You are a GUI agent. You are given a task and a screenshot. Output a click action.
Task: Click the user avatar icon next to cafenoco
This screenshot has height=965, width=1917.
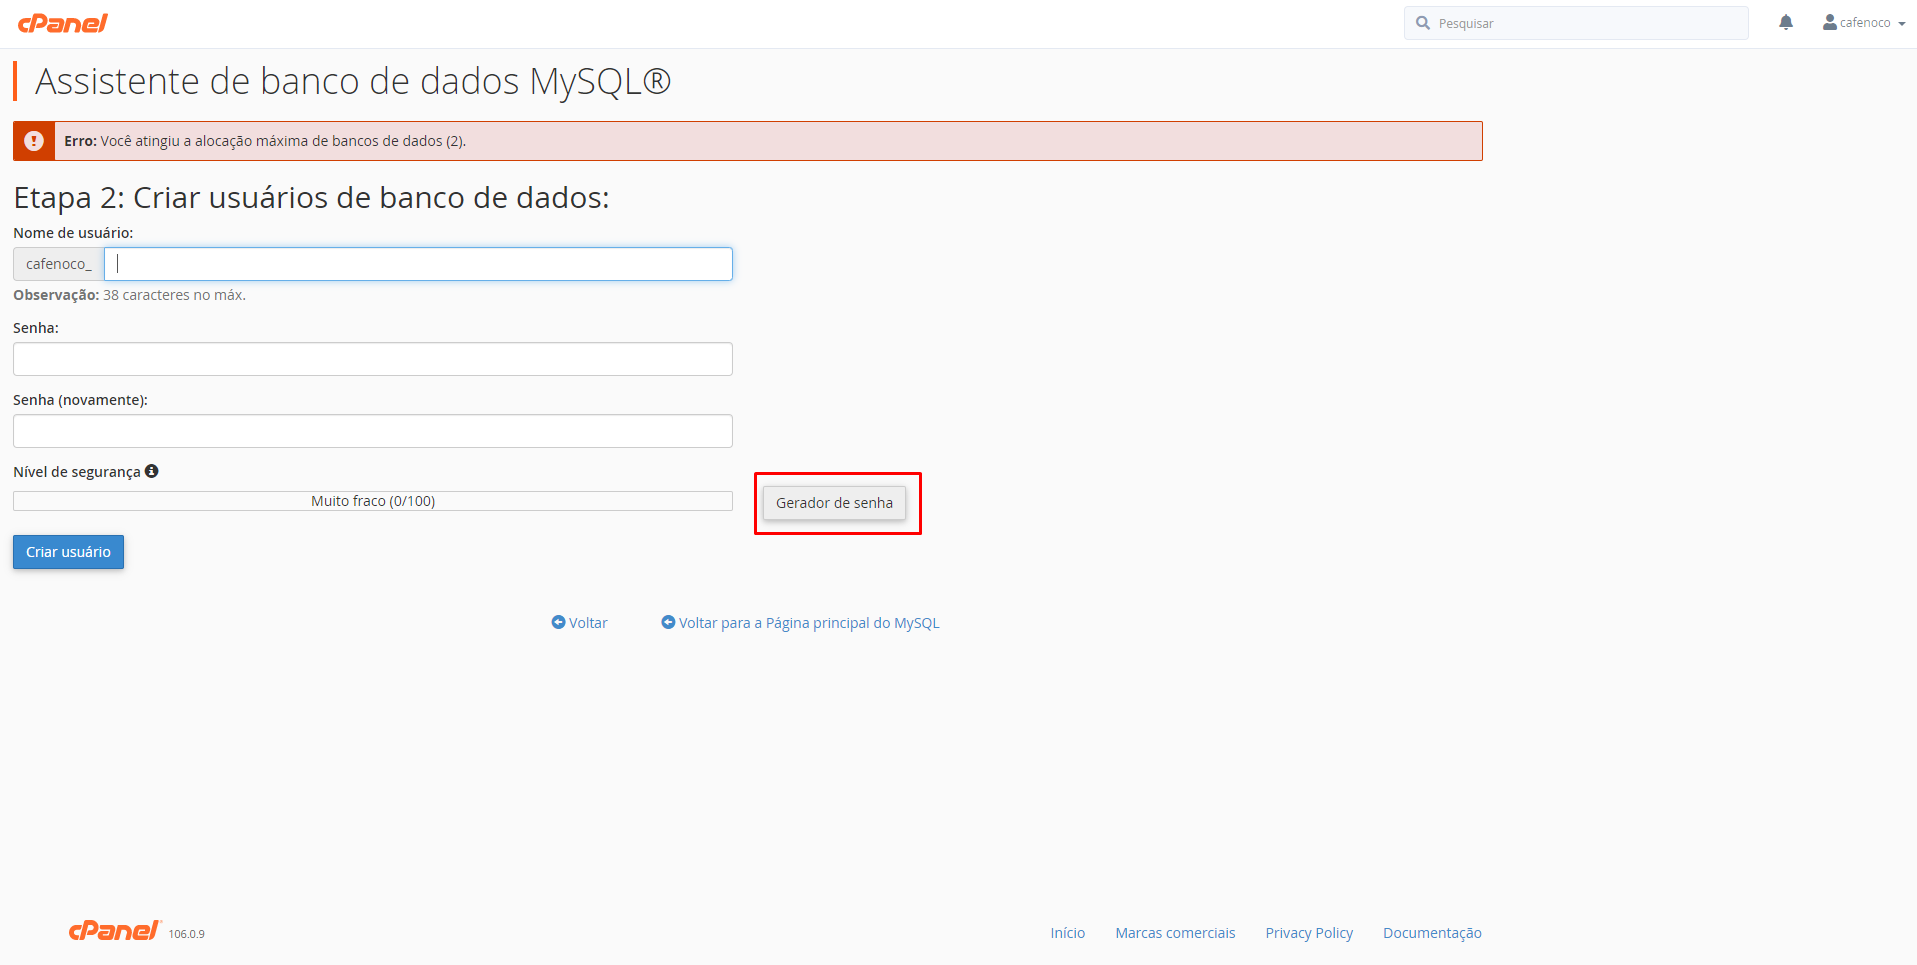pos(1829,22)
